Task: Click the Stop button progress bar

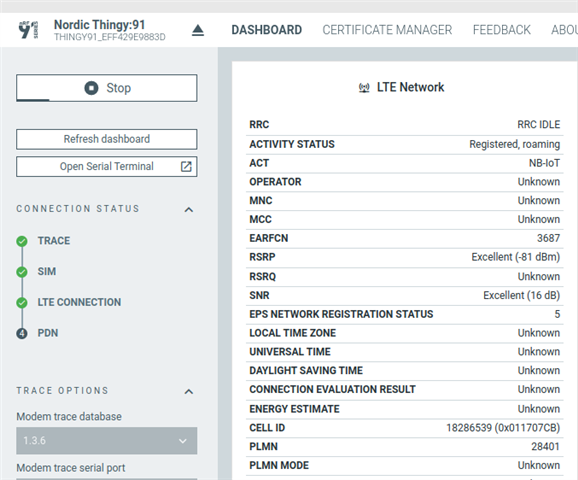Action: 33,100
